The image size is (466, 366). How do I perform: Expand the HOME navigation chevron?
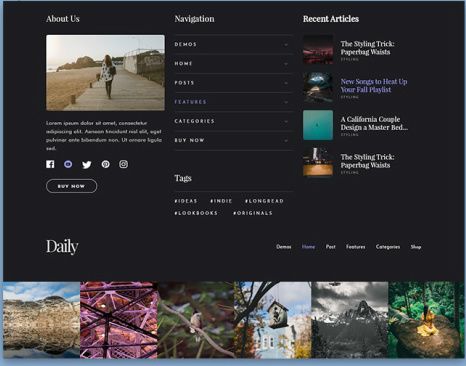pyautogui.click(x=286, y=64)
